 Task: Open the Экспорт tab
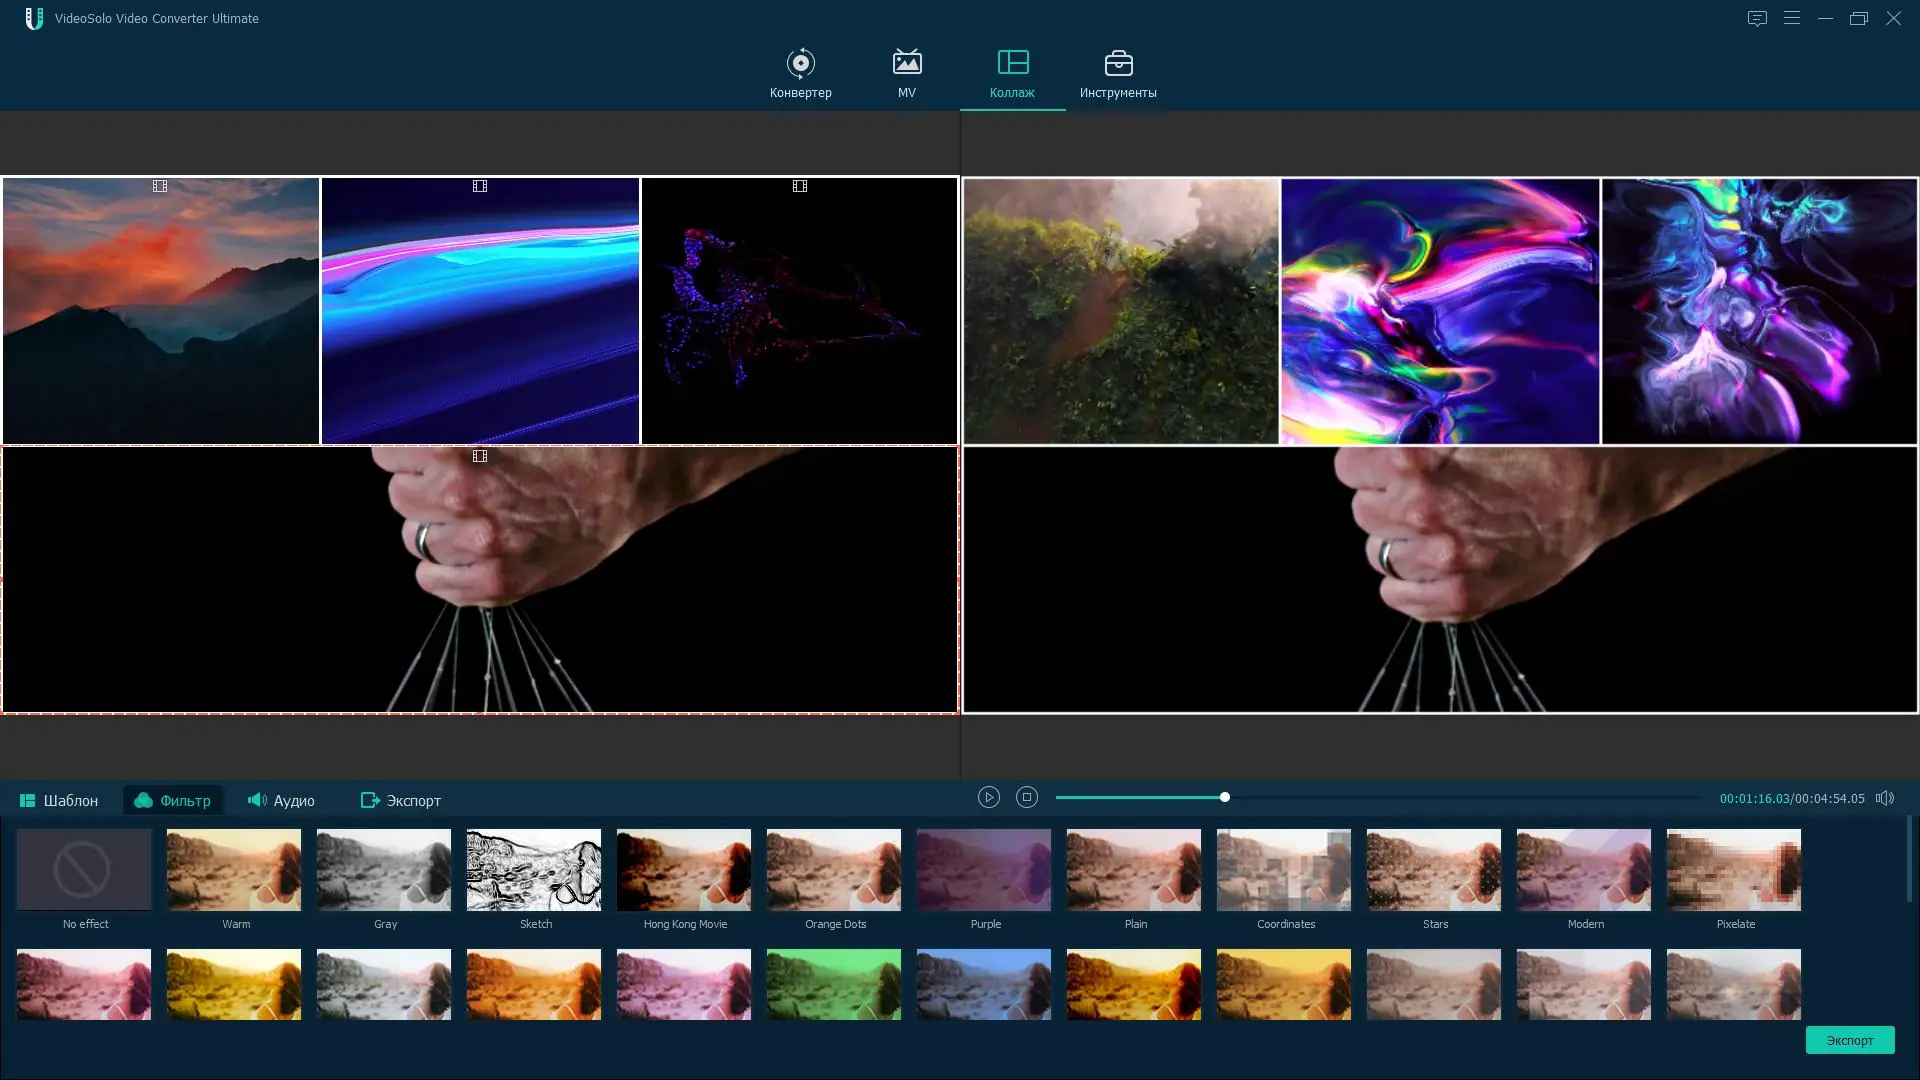point(400,800)
